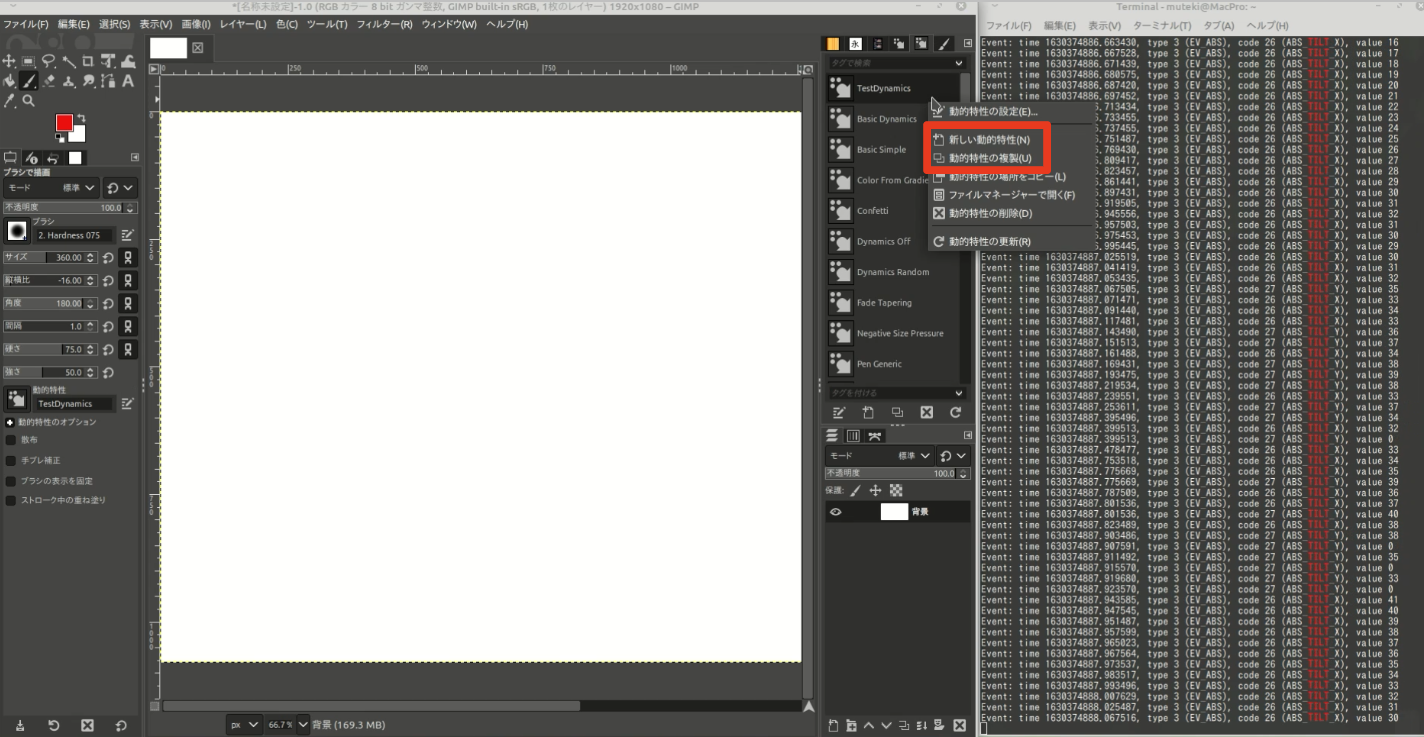Viewport: 1424px width, 737px height.
Task: Toggle lock pixels icon in layers panel
Action: 855,490
